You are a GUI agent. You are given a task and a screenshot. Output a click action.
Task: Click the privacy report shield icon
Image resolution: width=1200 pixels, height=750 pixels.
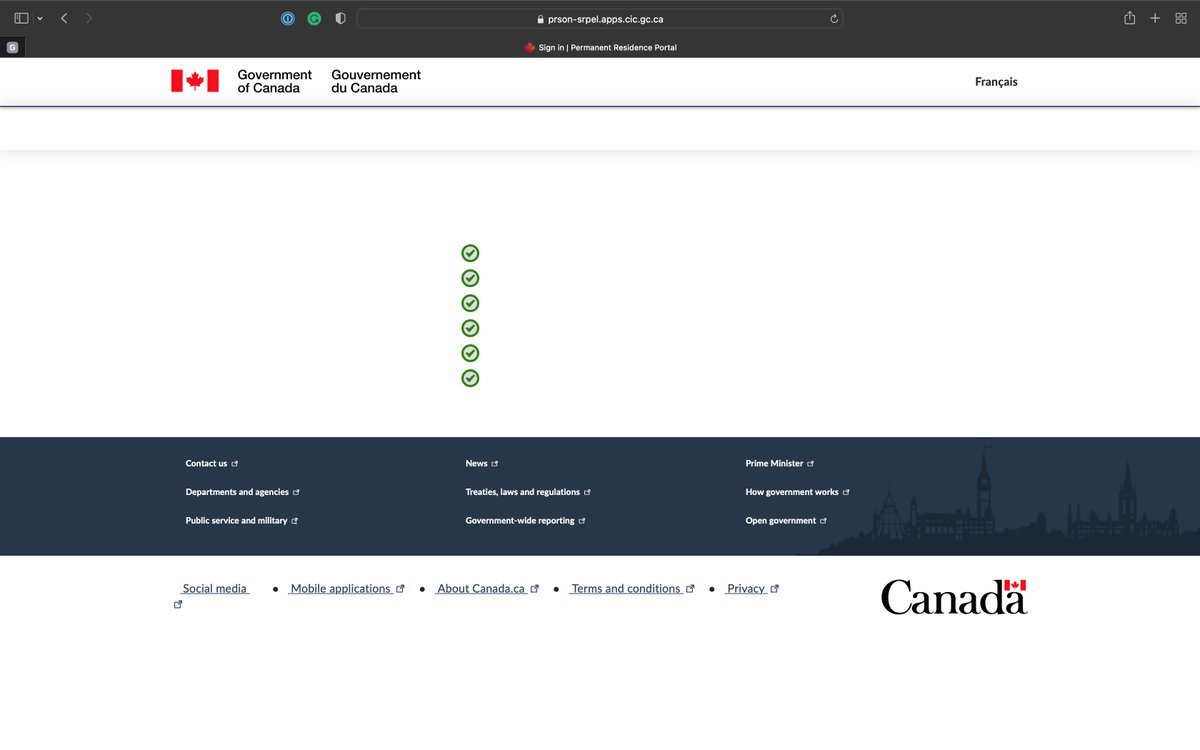point(340,18)
